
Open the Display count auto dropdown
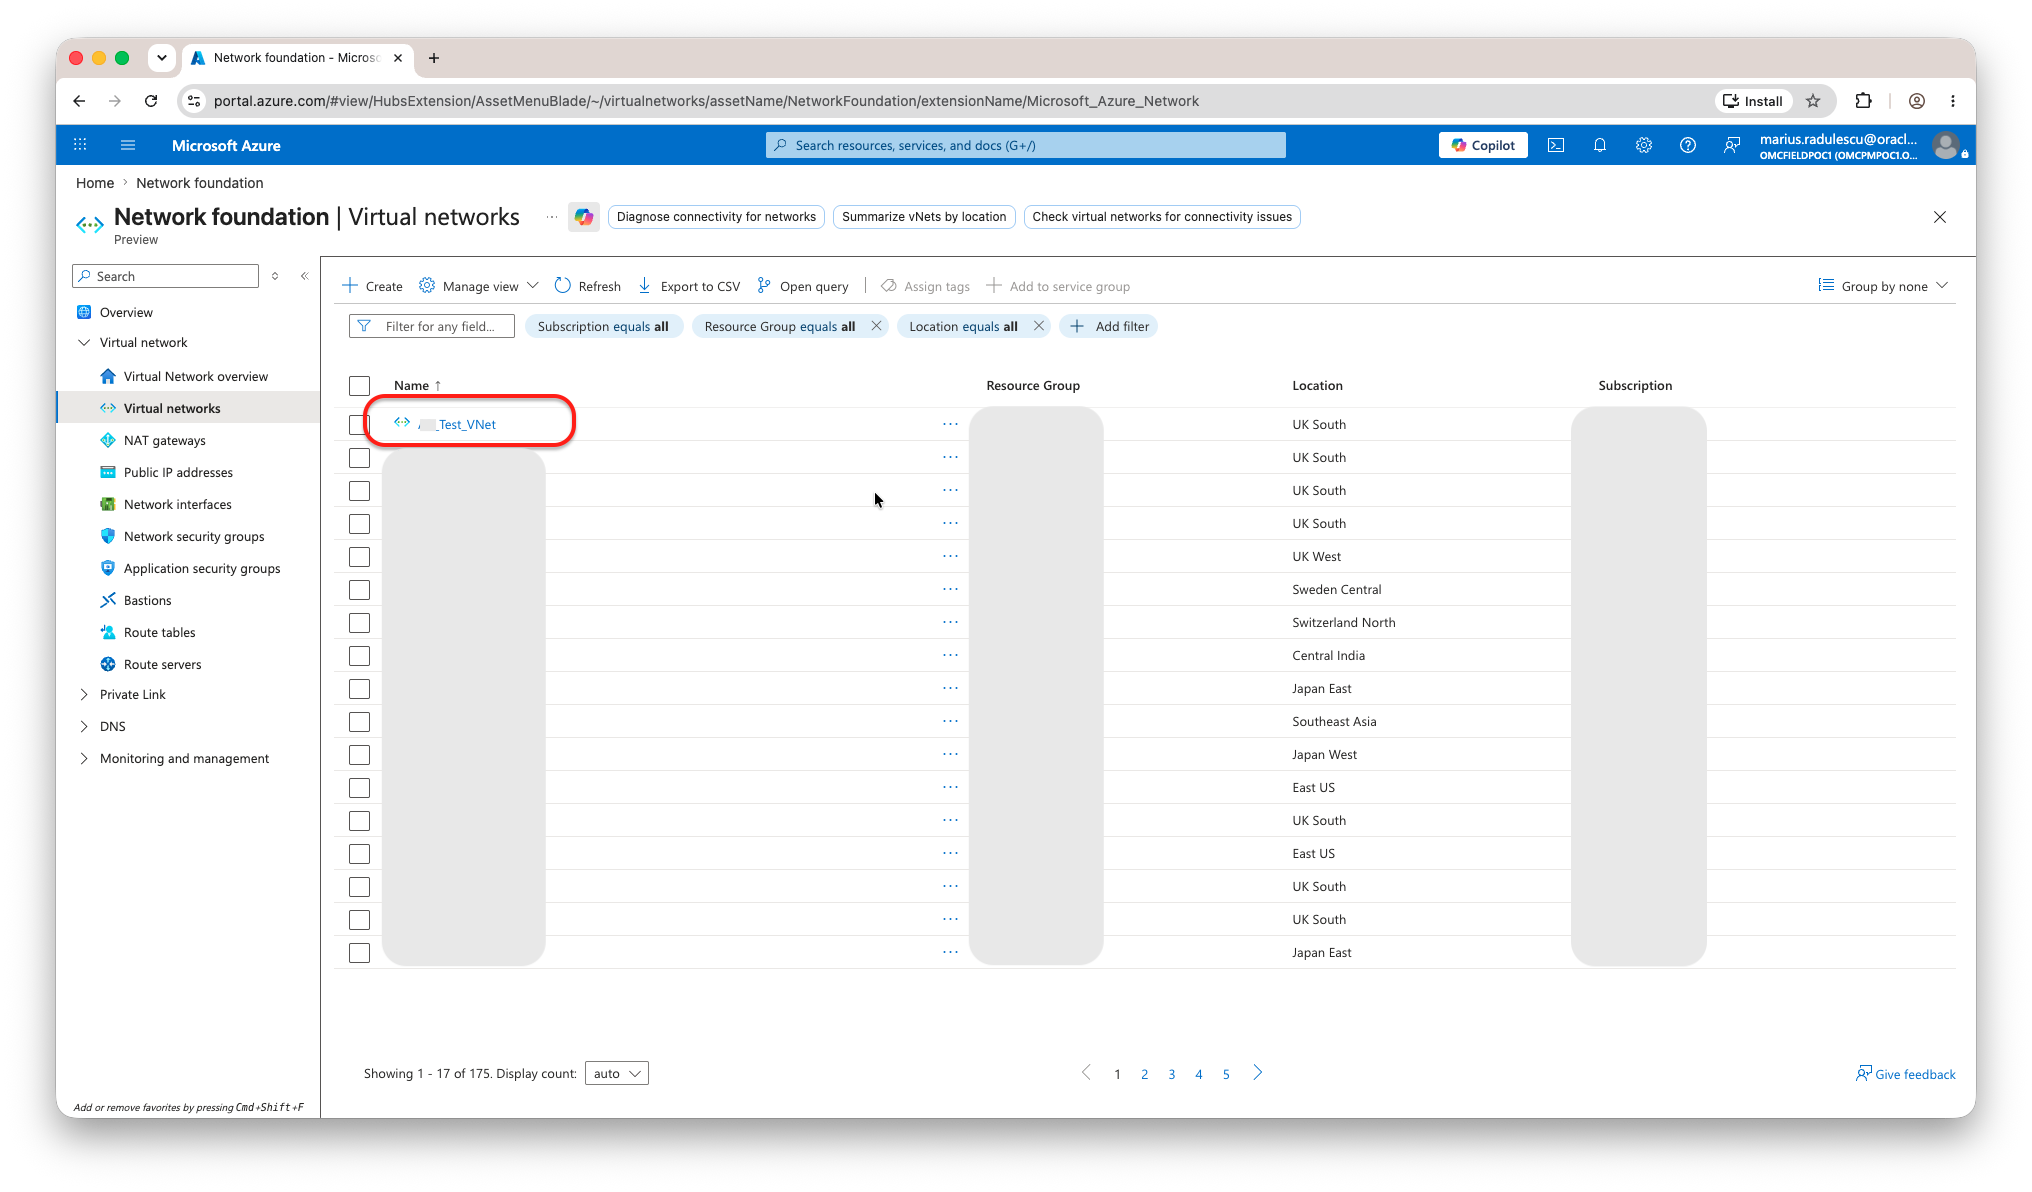616,1073
